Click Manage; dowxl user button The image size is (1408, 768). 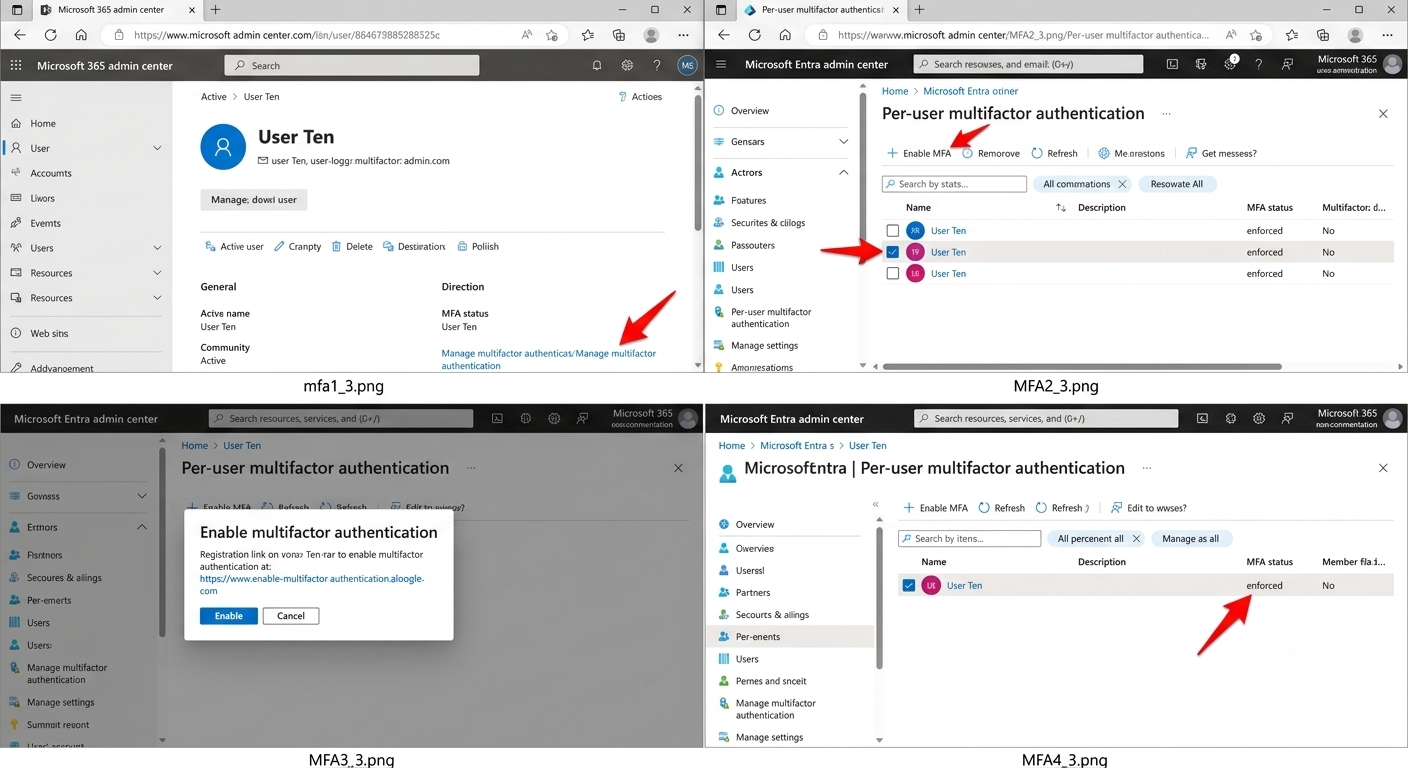pos(254,200)
